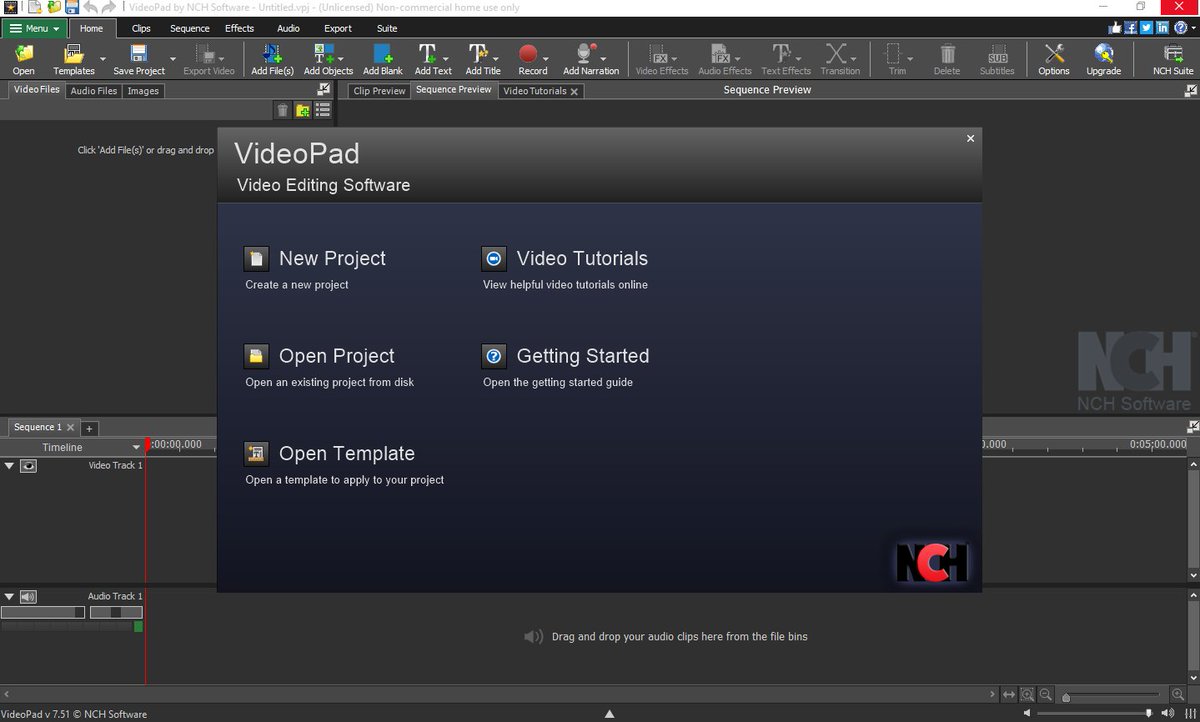Image resolution: width=1200 pixels, height=722 pixels.
Task: Start the red Record button
Action: pos(528,54)
